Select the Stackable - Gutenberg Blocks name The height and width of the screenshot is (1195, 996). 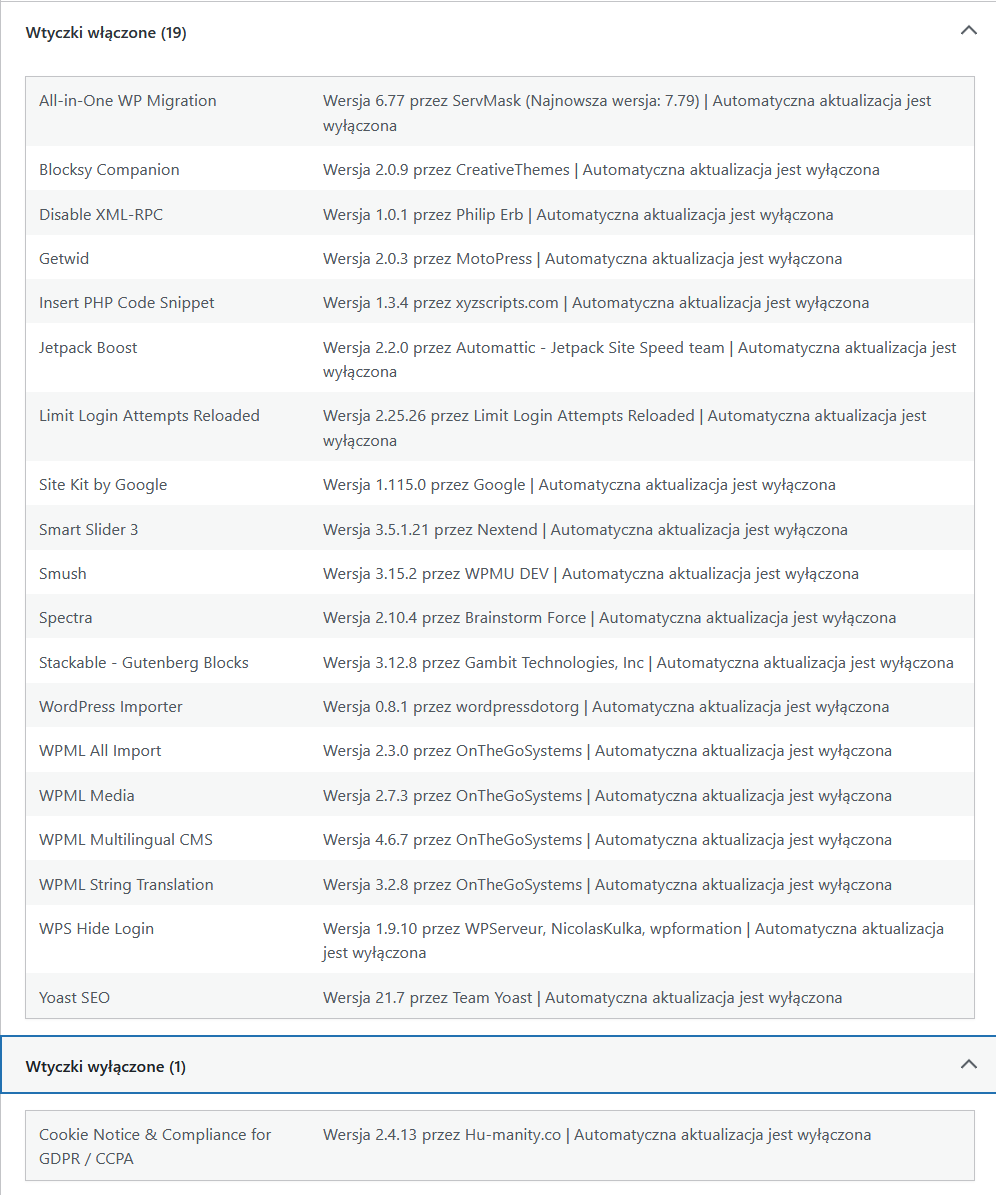(x=144, y=663)
